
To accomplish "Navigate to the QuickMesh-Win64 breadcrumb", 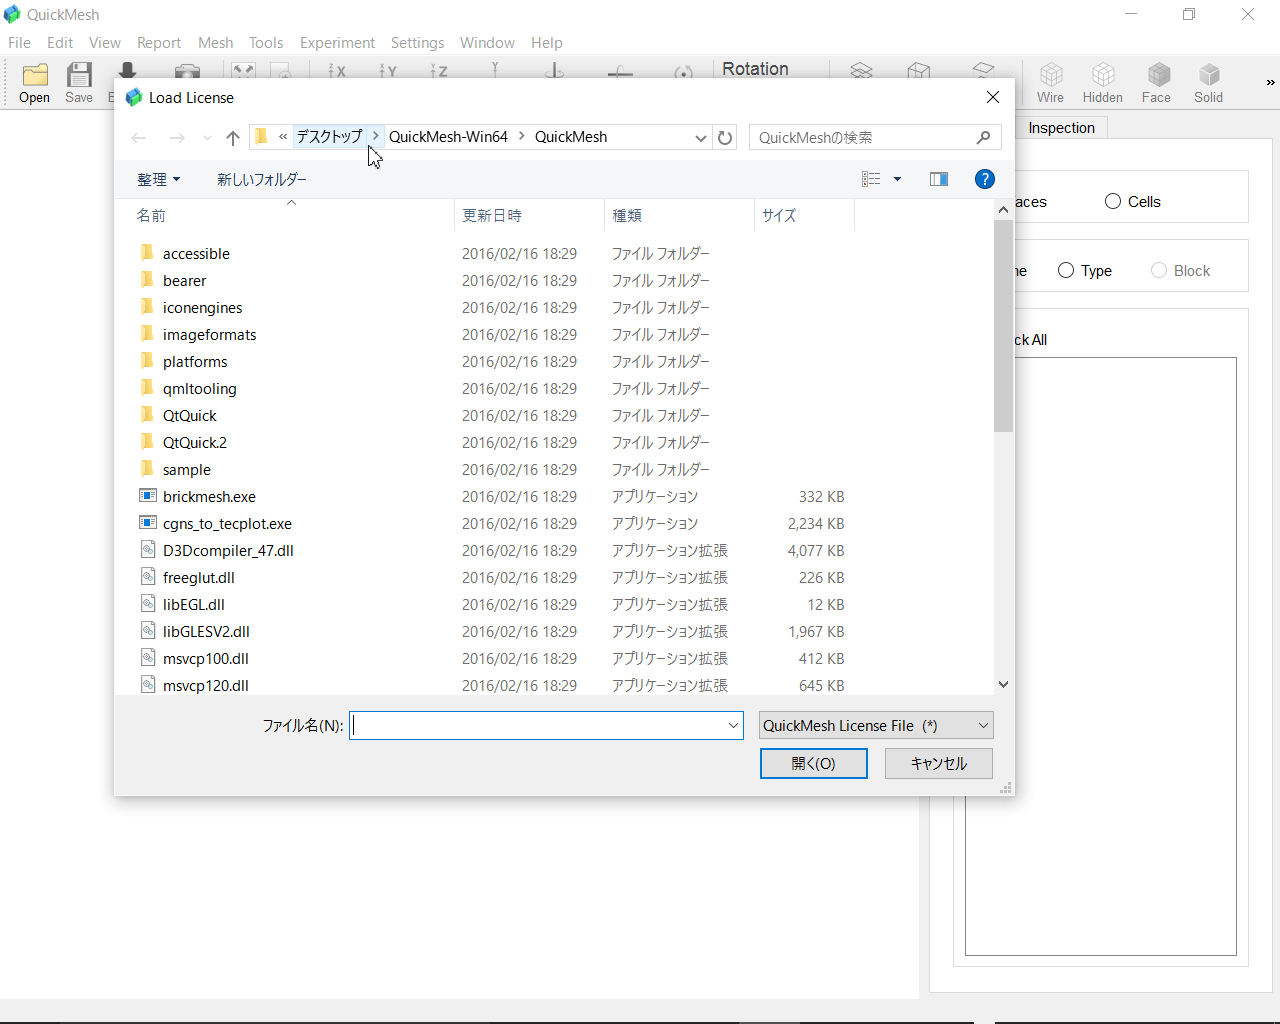I will (x=448, y=137).
